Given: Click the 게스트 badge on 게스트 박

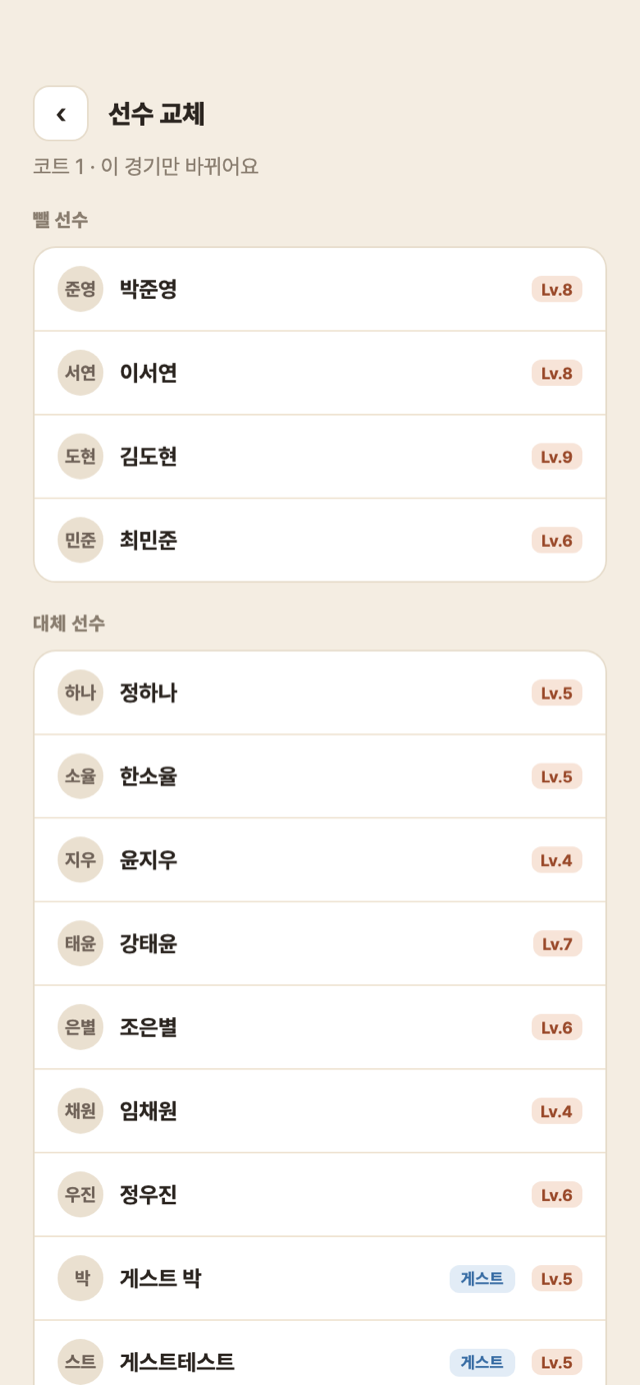Looking at the screenshot, I should 482,1278.
